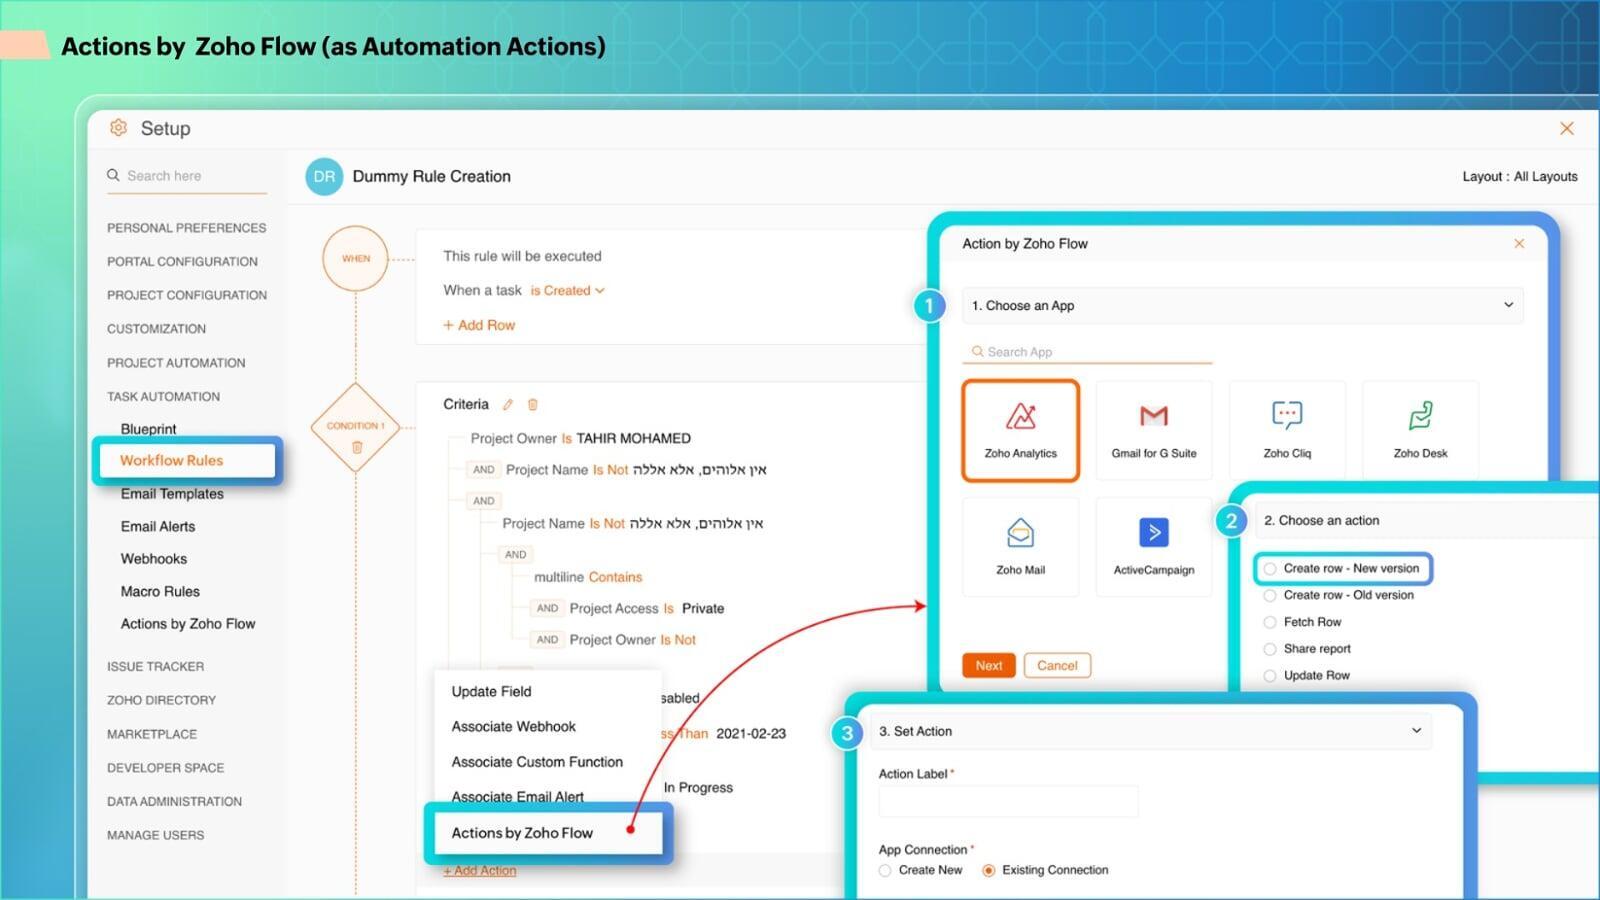Click the + Add Row link
The image size is (1600, 900).
pyautogui.click(x=479, y=325)
